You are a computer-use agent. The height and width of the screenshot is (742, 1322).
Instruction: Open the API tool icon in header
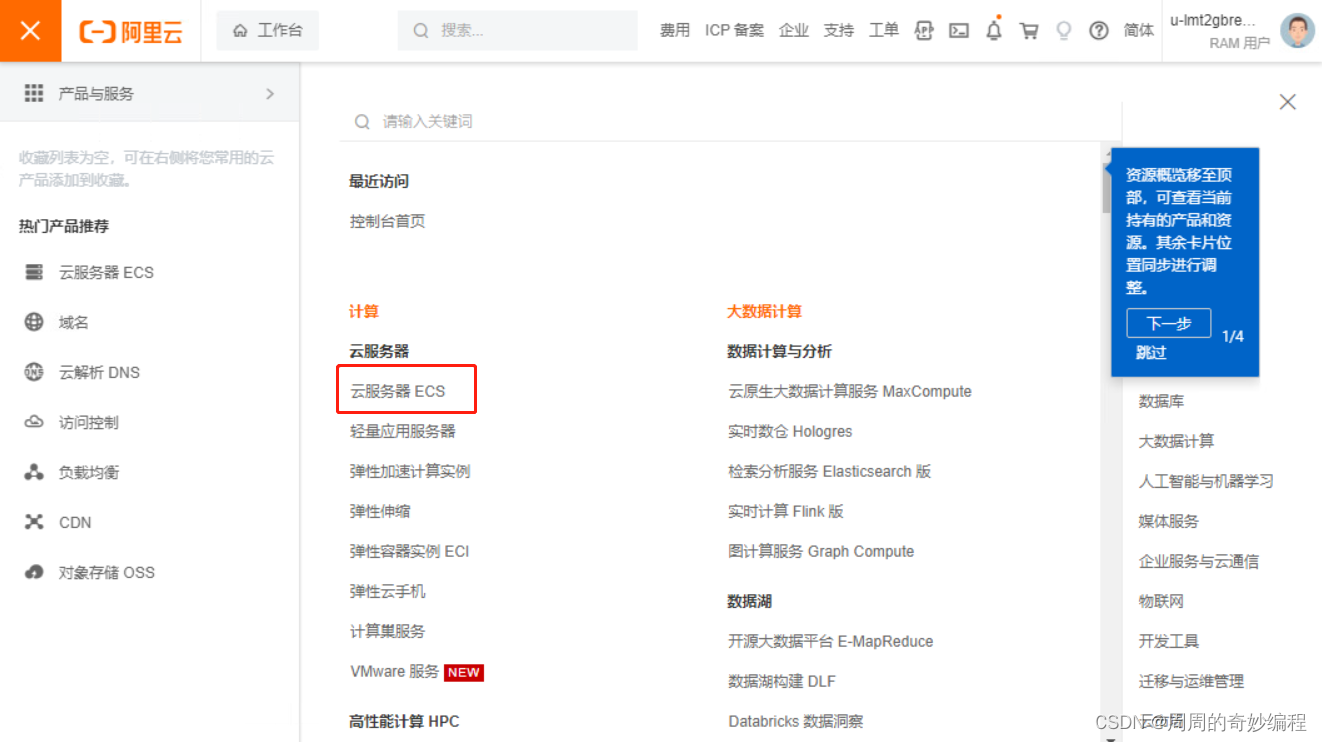[x=924, y=31]
